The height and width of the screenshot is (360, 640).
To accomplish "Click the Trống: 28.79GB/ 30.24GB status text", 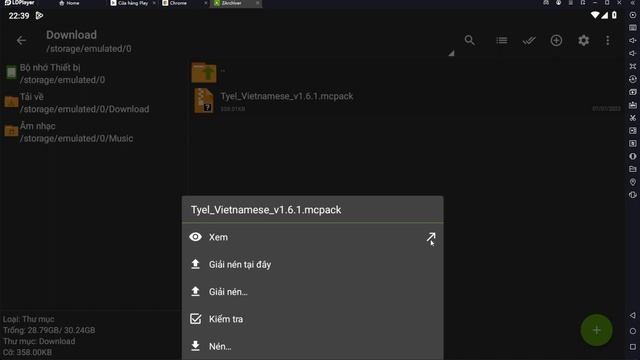I will pyautogui.click(x=49, y=330).
